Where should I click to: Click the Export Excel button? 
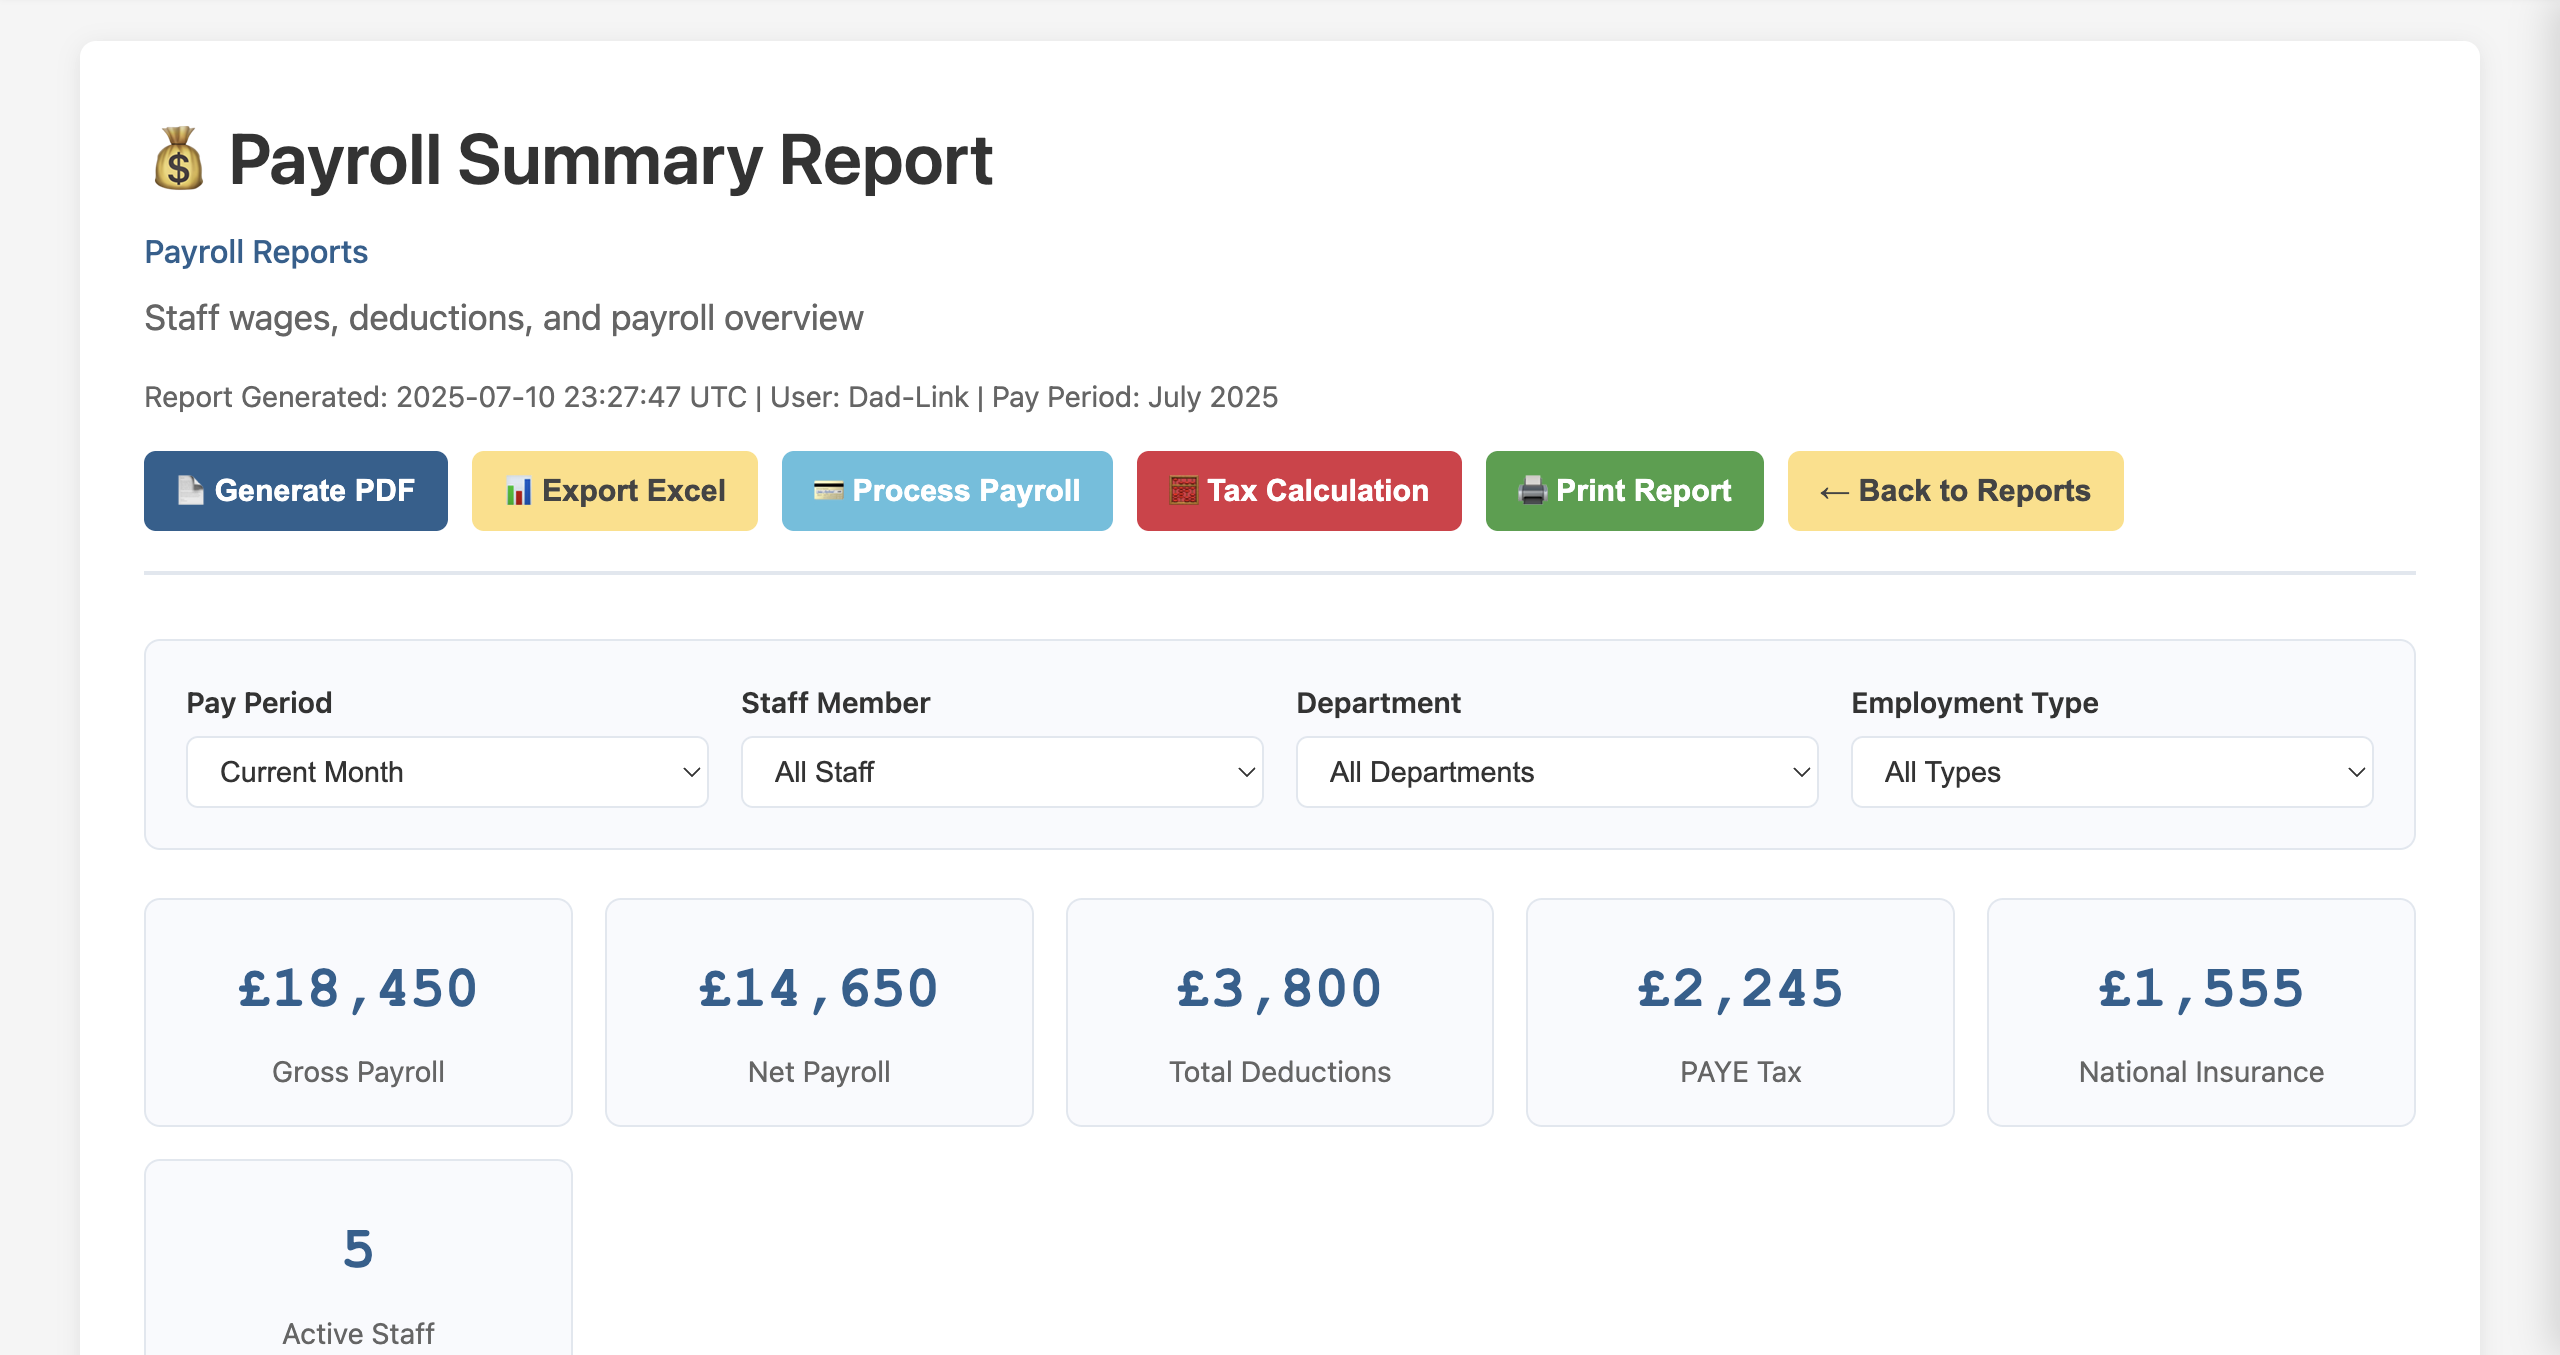(x=614, y=491)
